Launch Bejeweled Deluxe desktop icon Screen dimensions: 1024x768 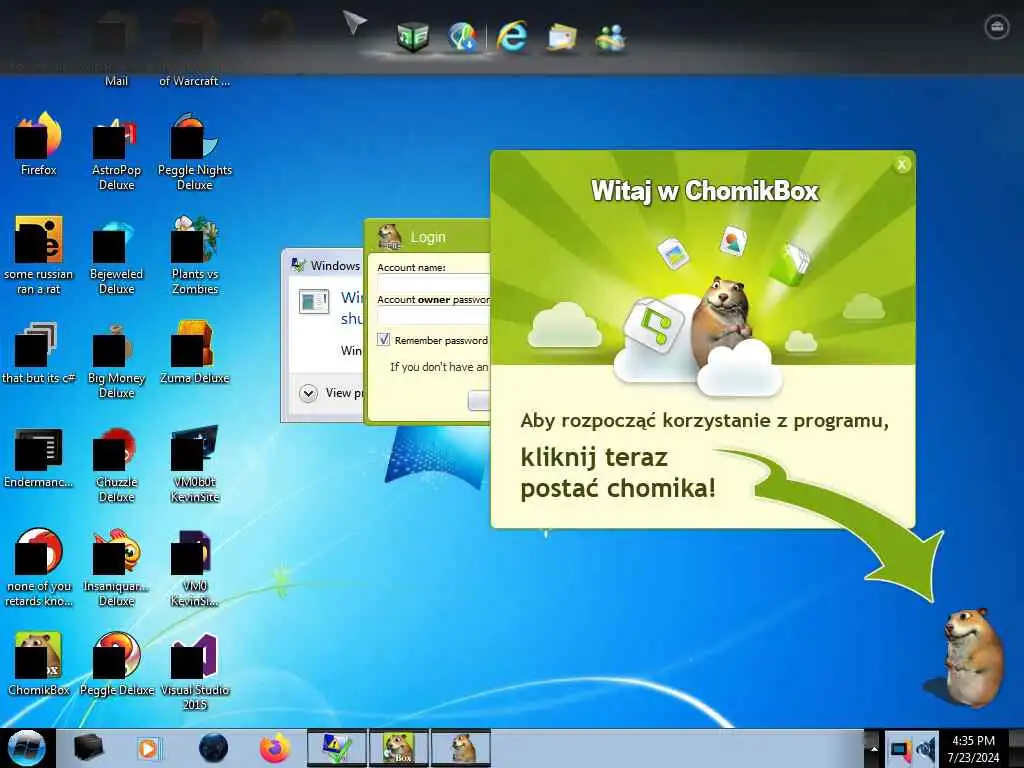point(116,256)
